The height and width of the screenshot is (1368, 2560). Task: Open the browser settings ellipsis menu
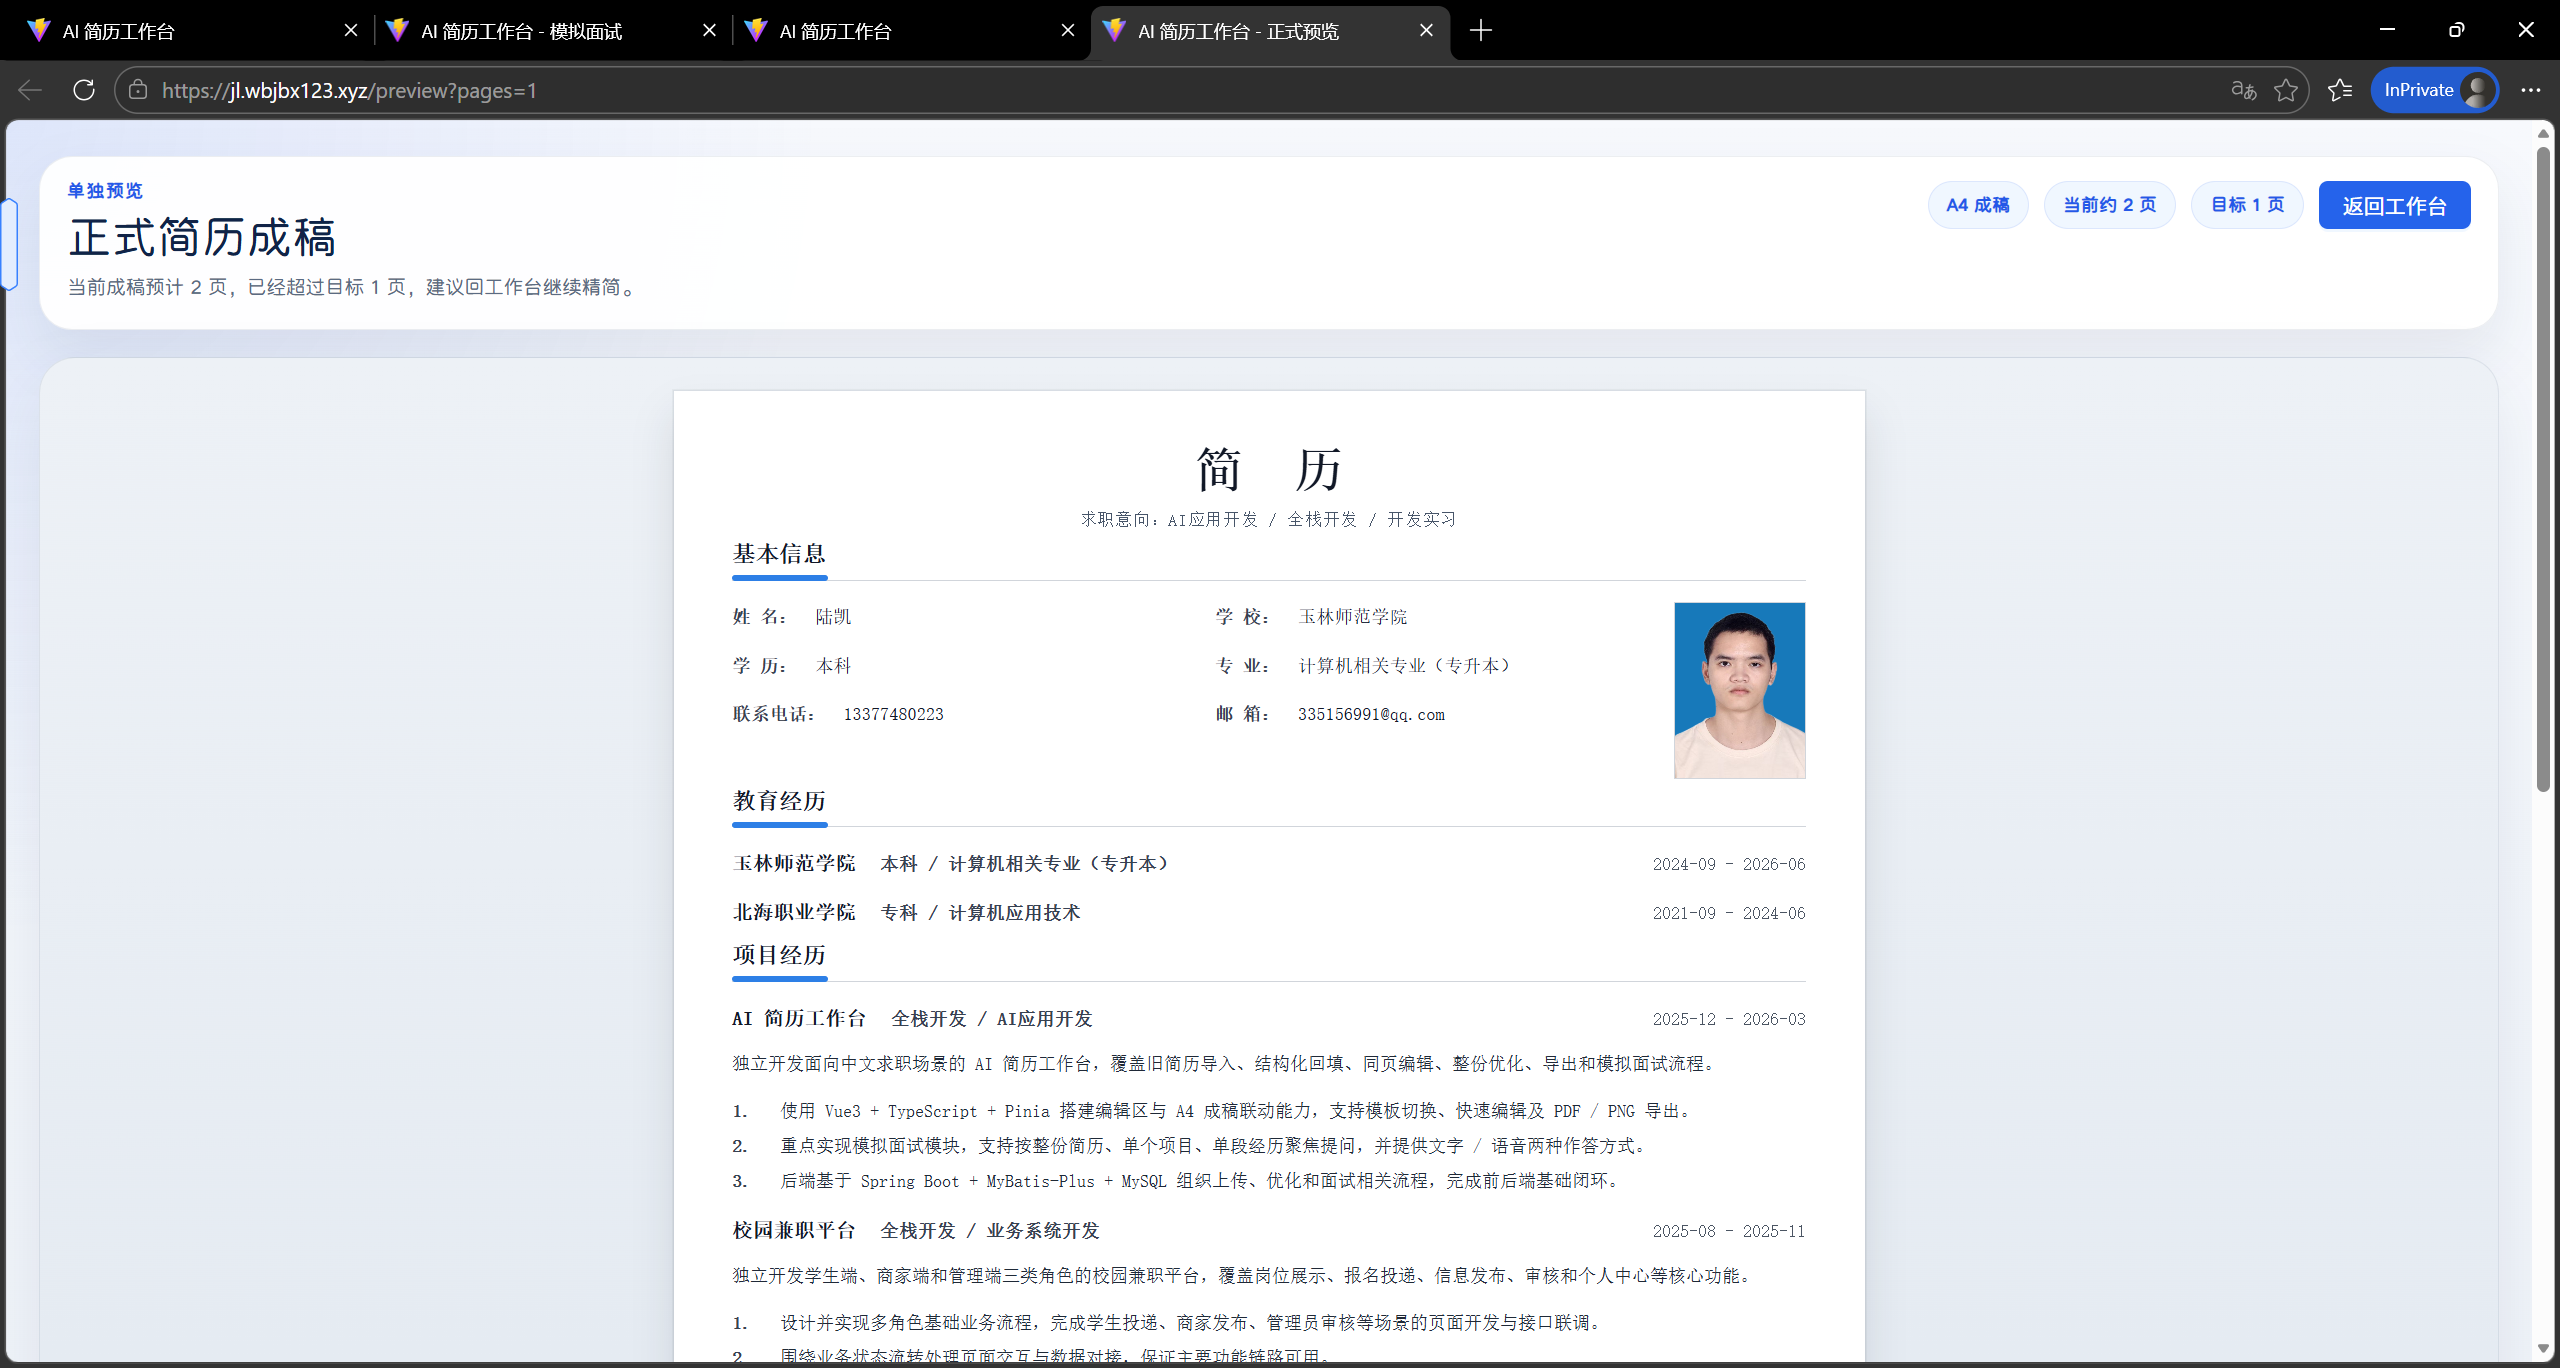coord(2531,90)
